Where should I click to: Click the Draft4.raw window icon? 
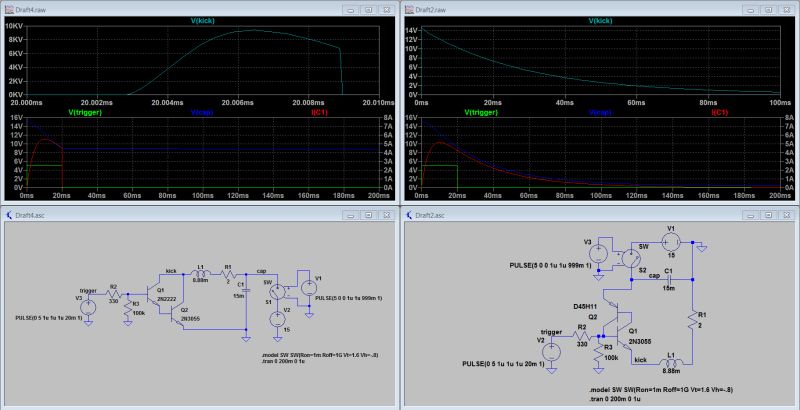(x=9, y=9)
